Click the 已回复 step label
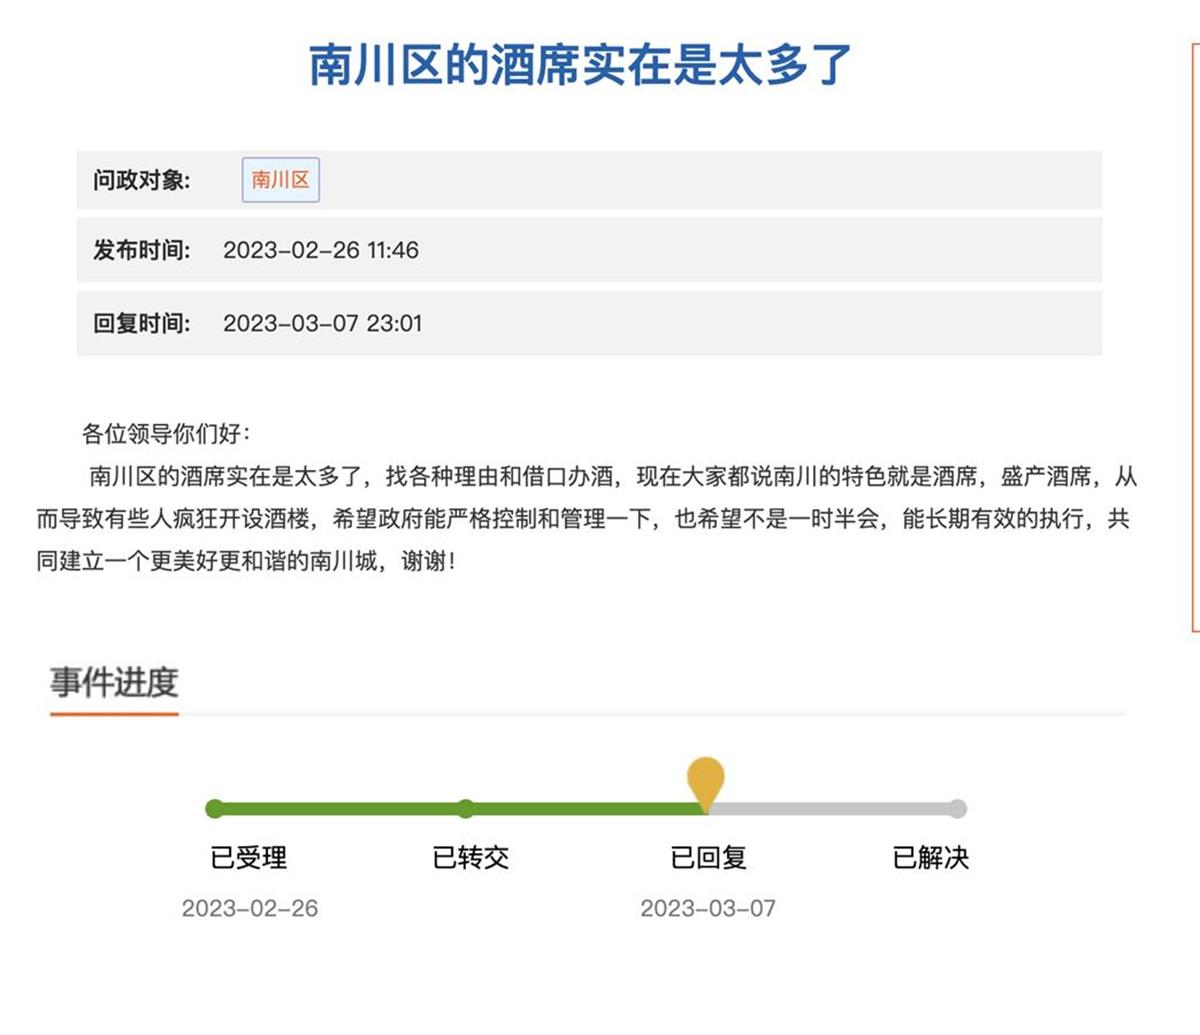Image resolution: width=1200 pixels, height=1035 pixels. [708, 858]
